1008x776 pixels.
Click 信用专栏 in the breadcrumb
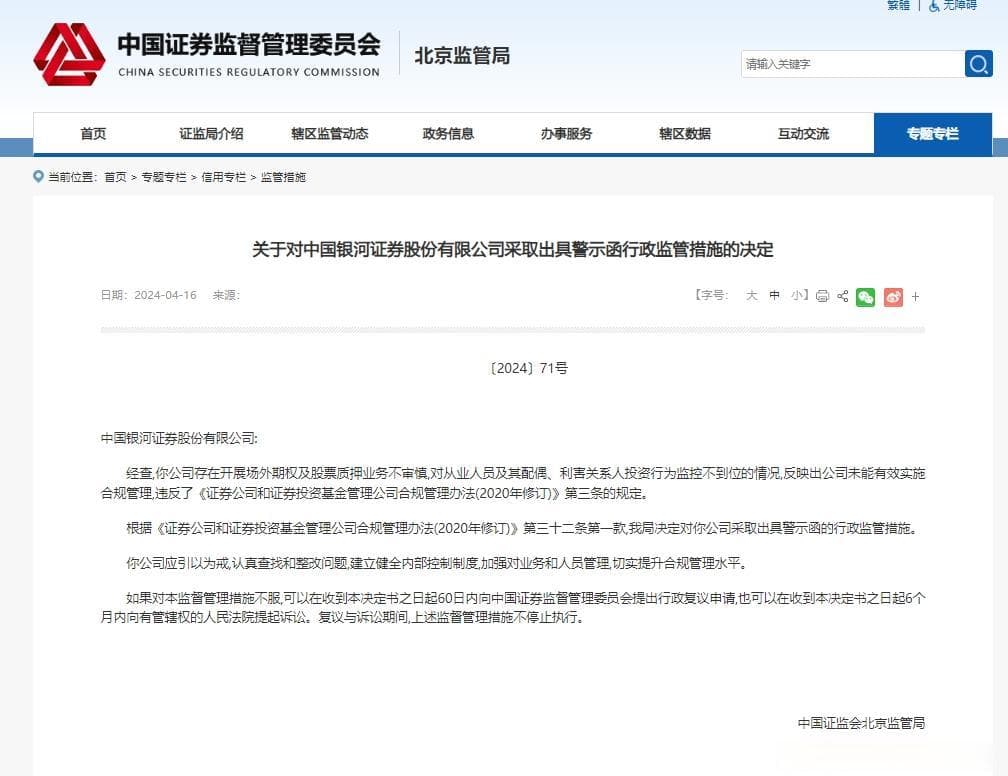(x=224, y=177)
